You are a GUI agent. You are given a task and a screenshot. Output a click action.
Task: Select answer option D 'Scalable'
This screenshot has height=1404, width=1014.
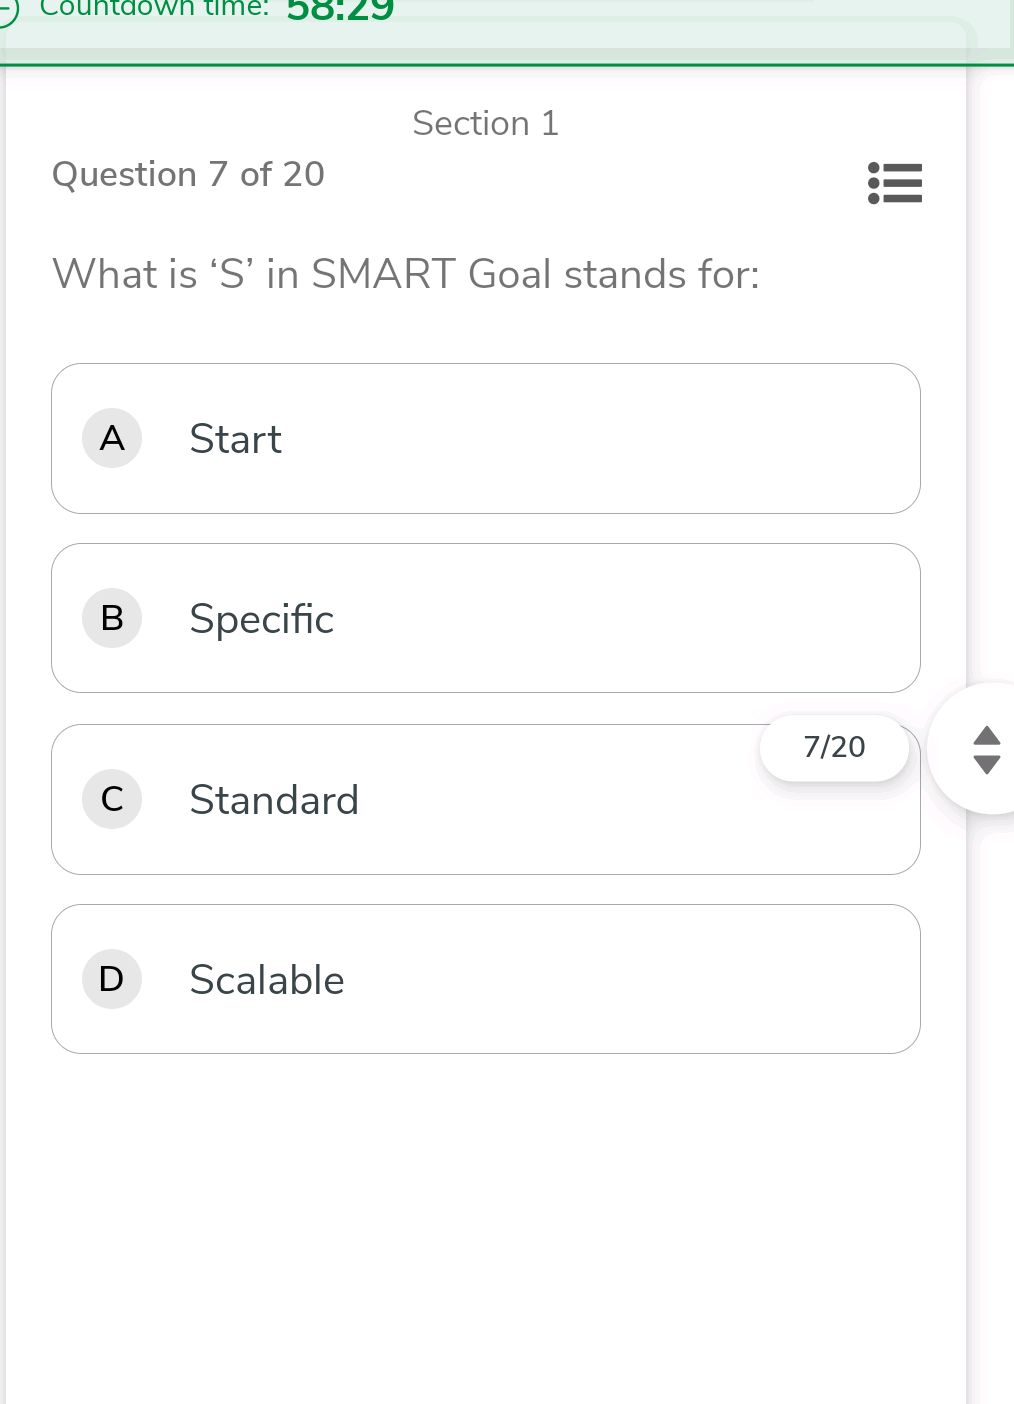(486, 979)
